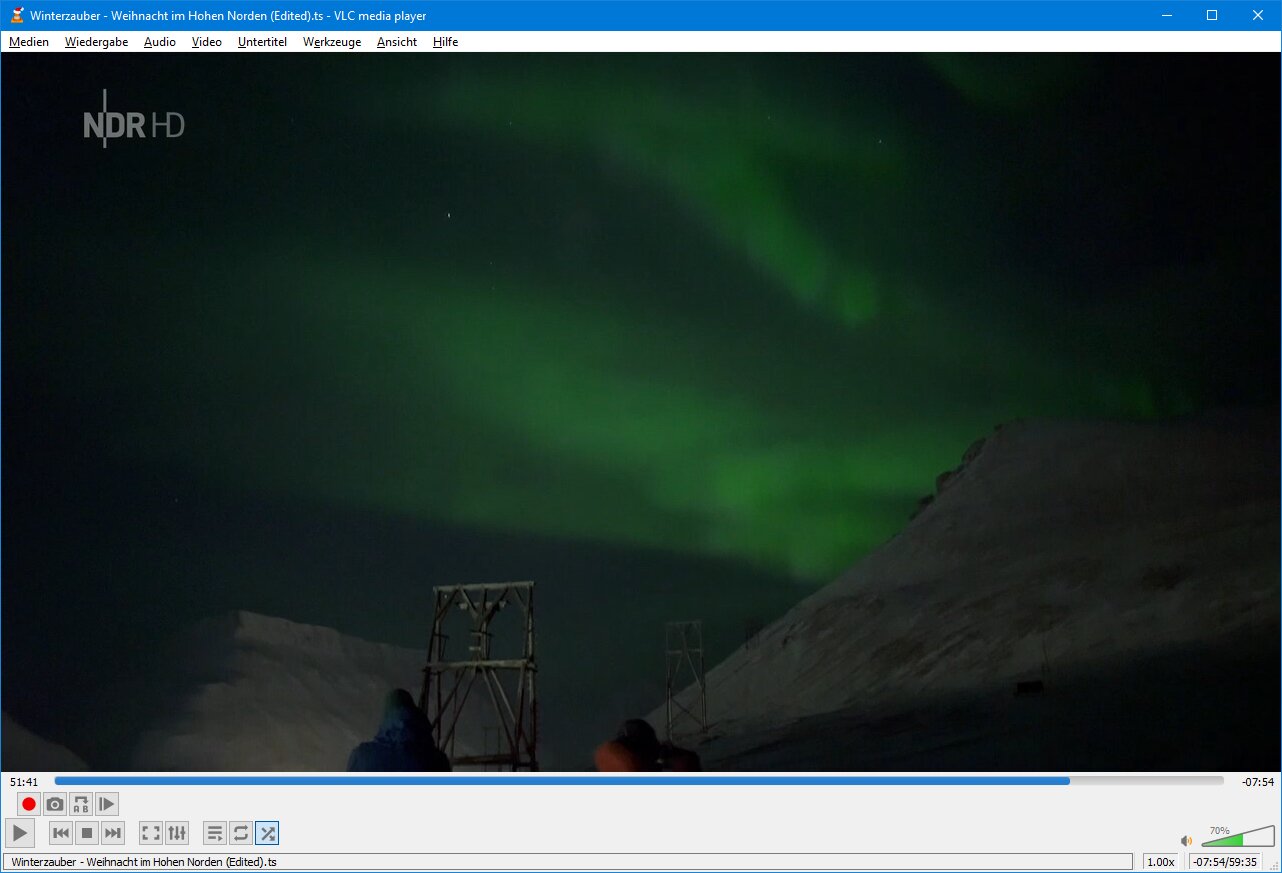Mute audio using the speaker icon
This screenshot has width=1282, height=873.
click(x=1186, y=841)
